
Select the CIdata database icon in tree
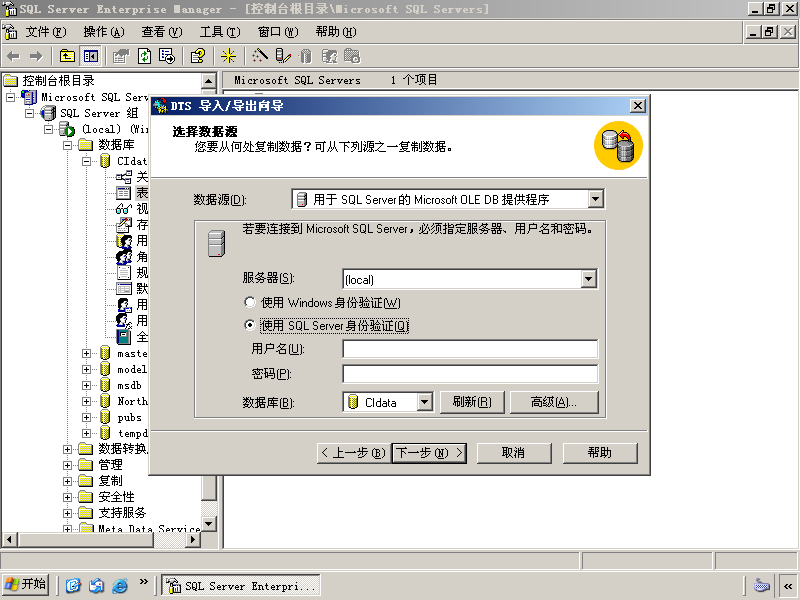pyautogui.click(x=105, y=161)
